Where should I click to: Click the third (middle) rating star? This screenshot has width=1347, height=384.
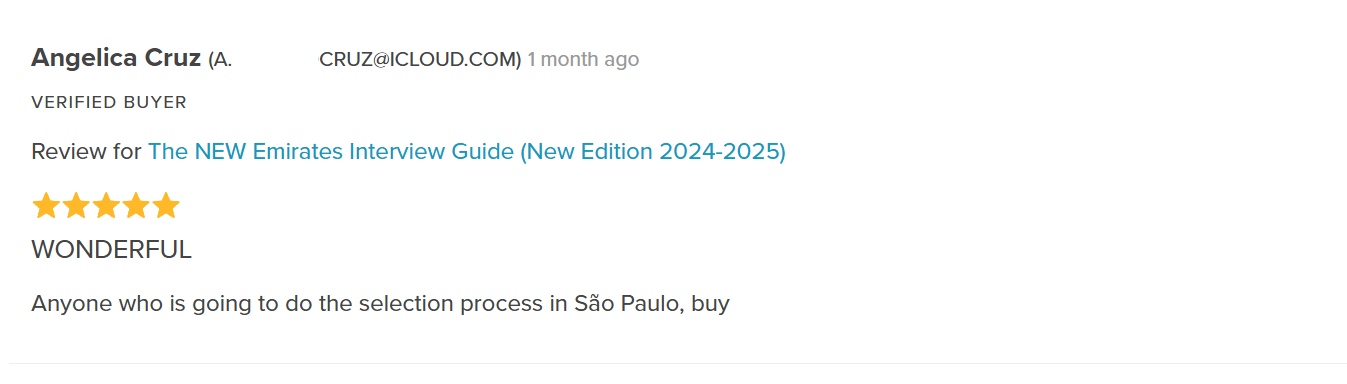(106, 206)
